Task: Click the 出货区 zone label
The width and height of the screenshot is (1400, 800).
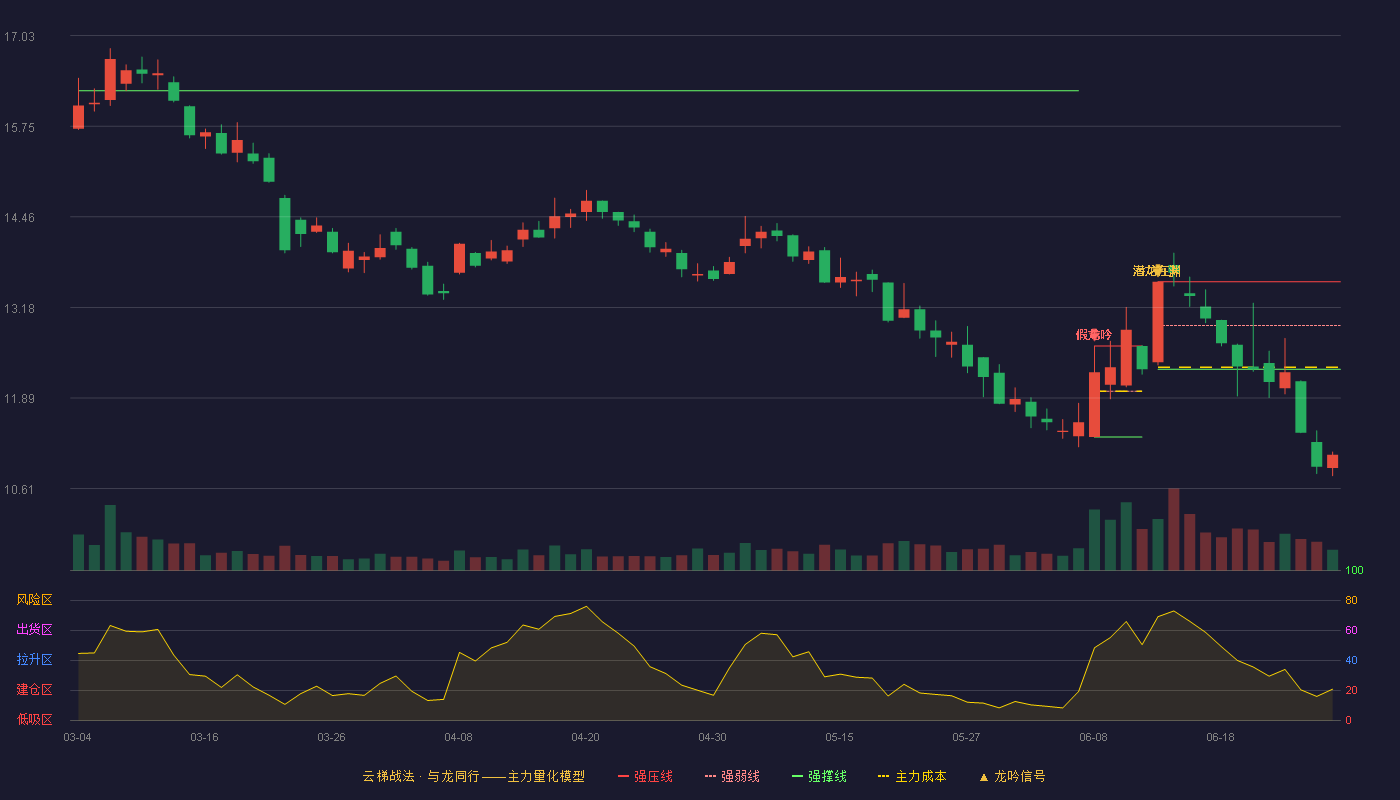Action: coord(34,630)
